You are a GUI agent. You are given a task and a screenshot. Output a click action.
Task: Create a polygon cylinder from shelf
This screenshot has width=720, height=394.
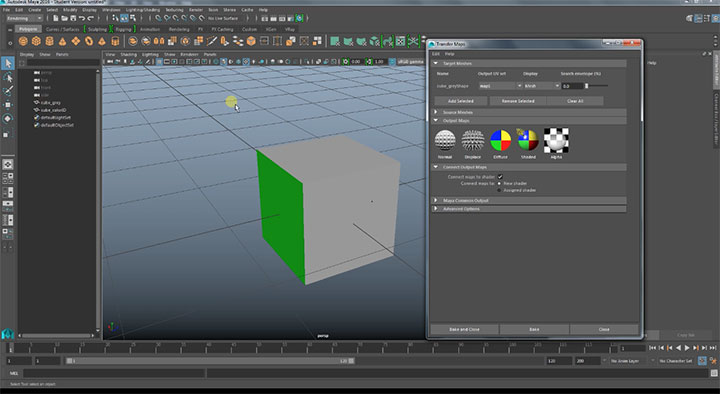(x=49, y=41)
